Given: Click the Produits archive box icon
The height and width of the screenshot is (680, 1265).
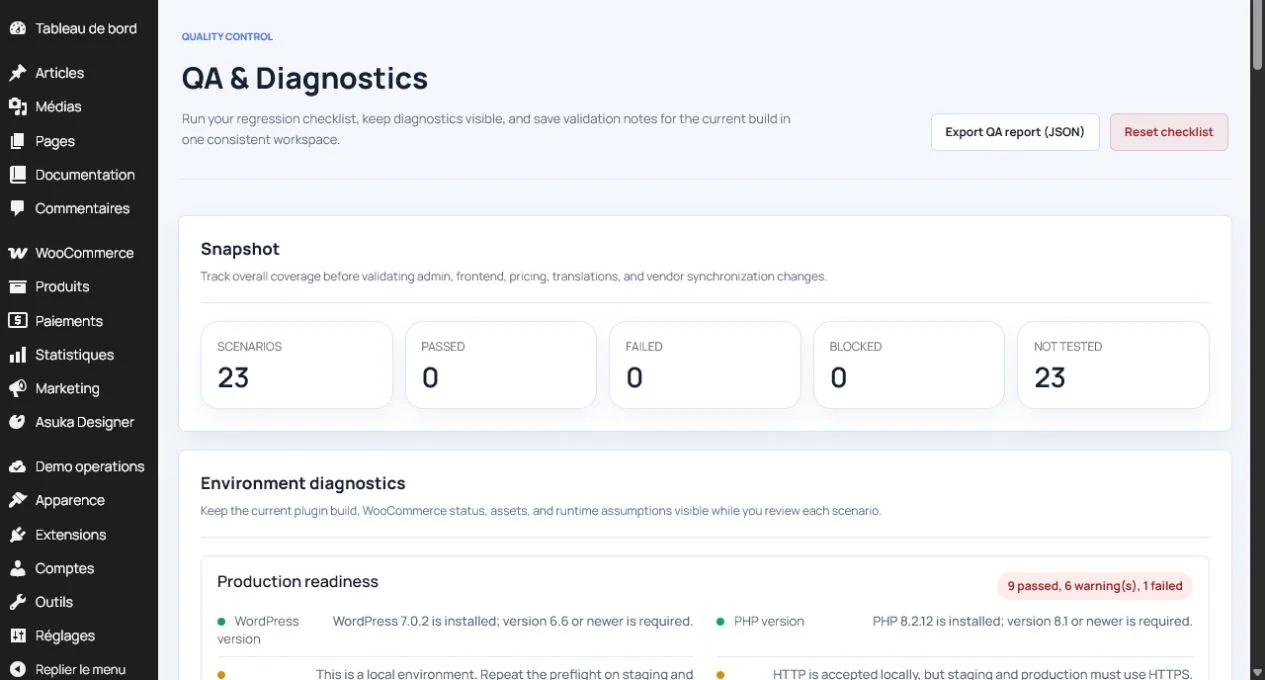Looking at the screenshot, I should (17, 287).
